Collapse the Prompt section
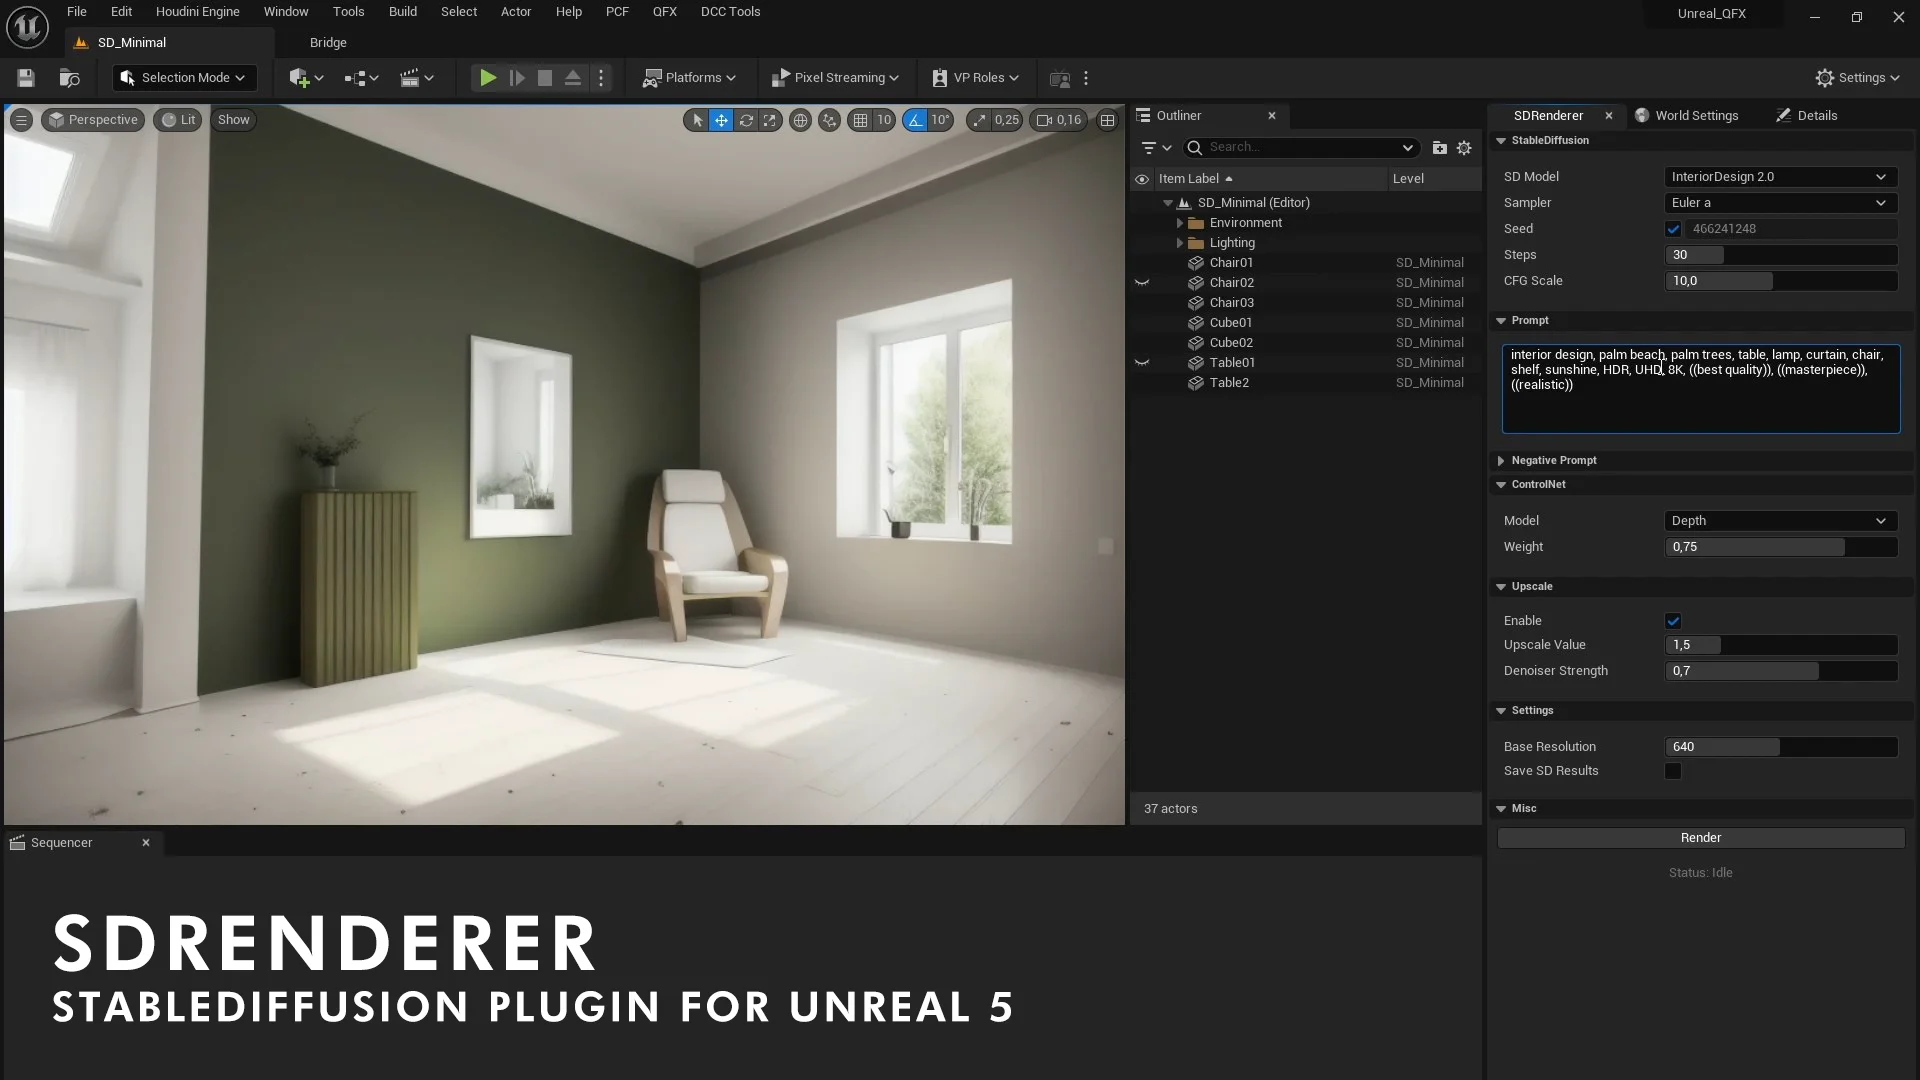The image size is (1920, 1080). 1501,320
